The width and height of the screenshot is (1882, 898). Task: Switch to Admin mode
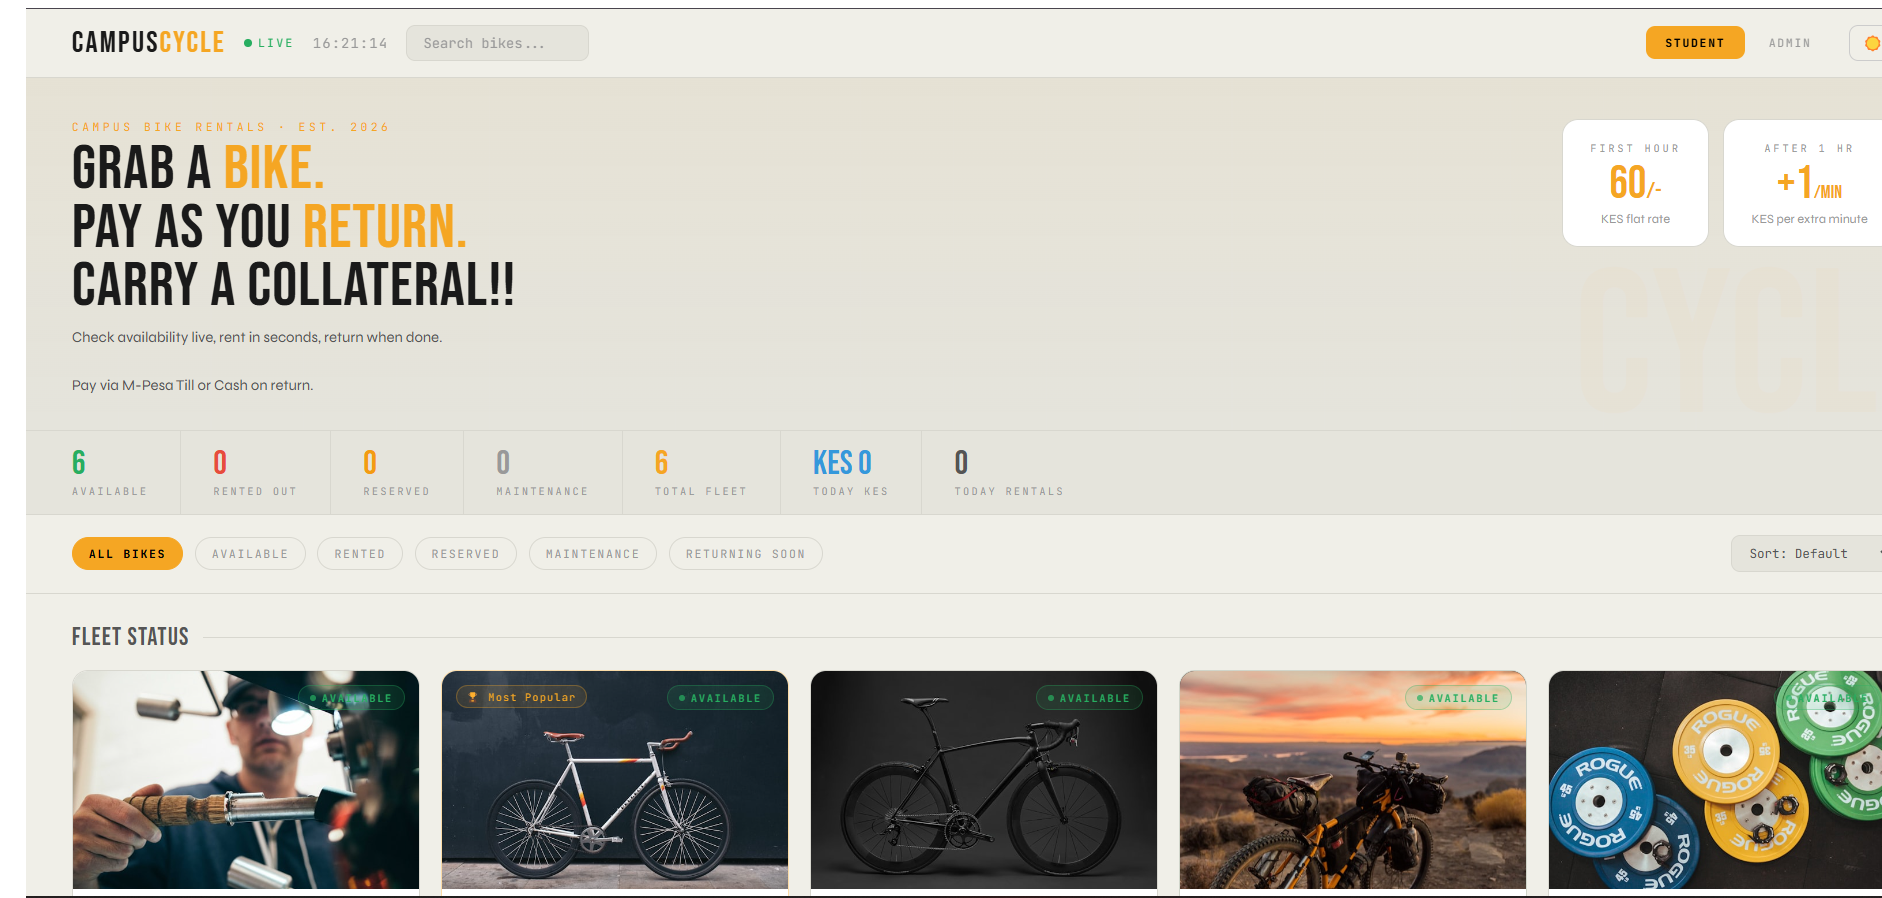click(x=1789, y=43)
